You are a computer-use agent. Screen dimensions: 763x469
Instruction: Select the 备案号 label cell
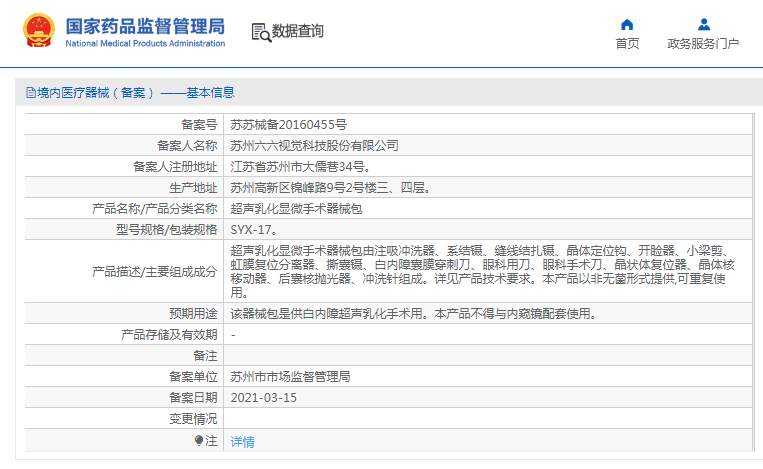point(124,125)
